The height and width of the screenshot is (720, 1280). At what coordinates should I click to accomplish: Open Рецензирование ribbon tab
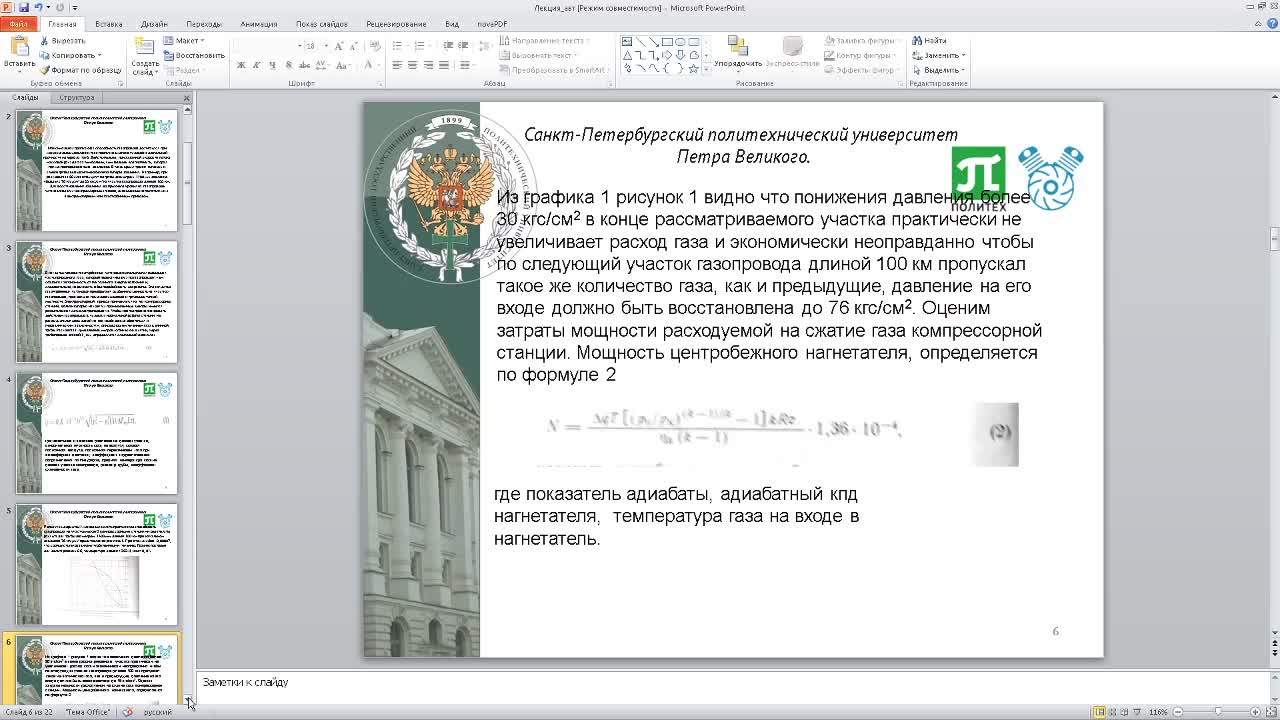click(396, 24)
